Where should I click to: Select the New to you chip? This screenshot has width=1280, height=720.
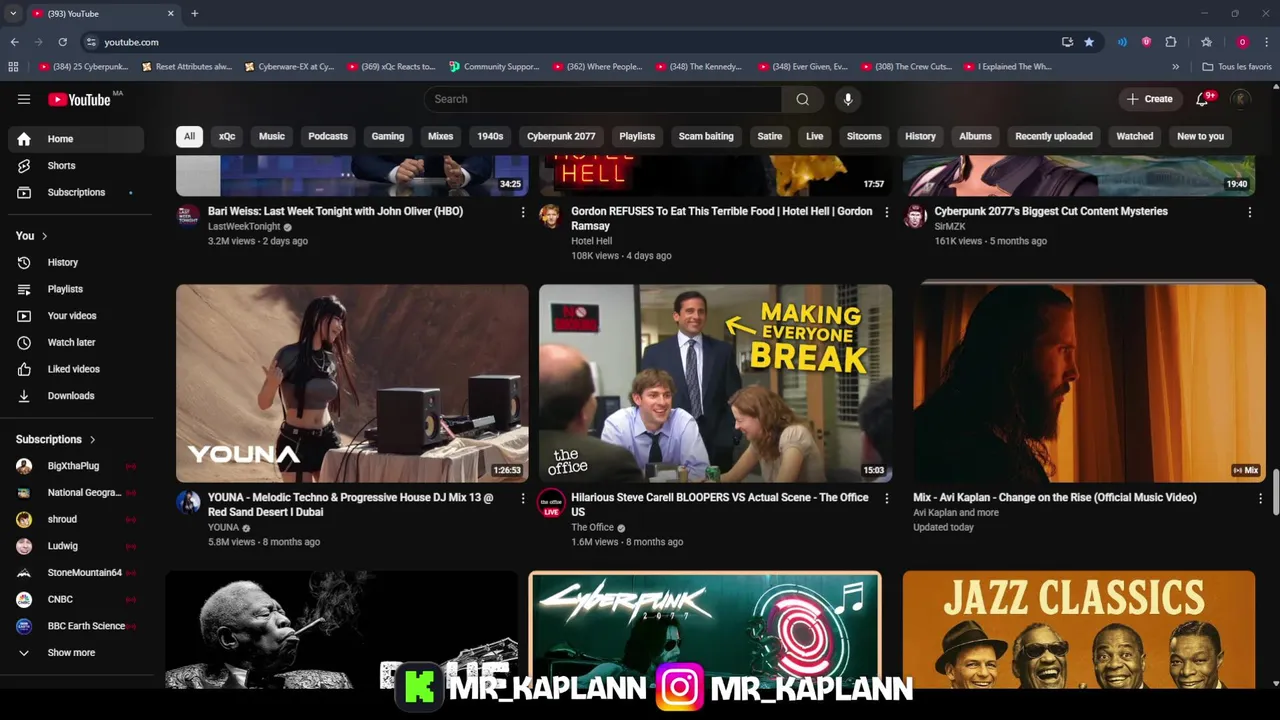(x=1200, y=136)
